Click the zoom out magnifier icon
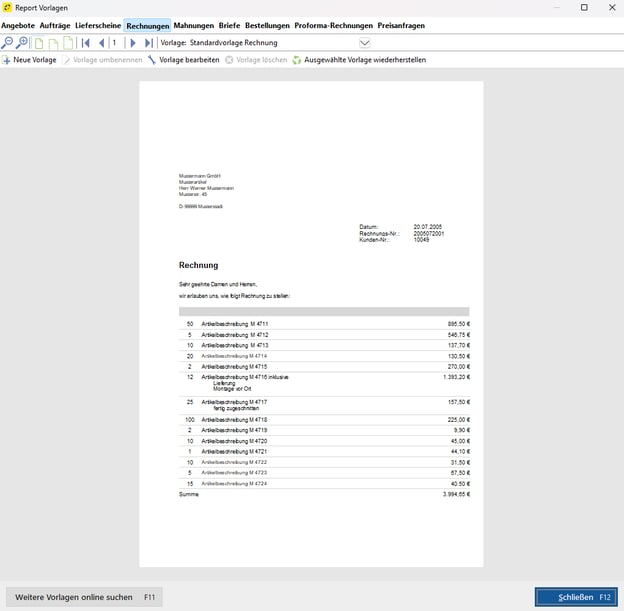The image size is (624, 611). coord(7,43)
